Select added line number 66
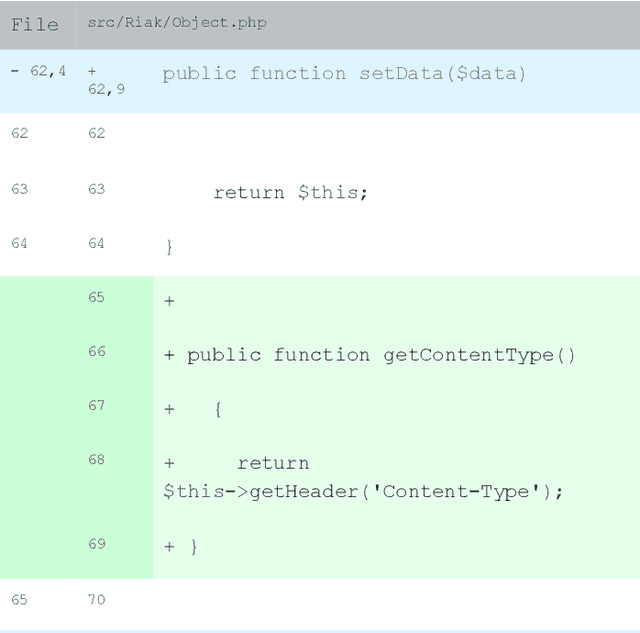Image resolution: width=640 pixels, height=633 pixels. (x=96, y=351)
